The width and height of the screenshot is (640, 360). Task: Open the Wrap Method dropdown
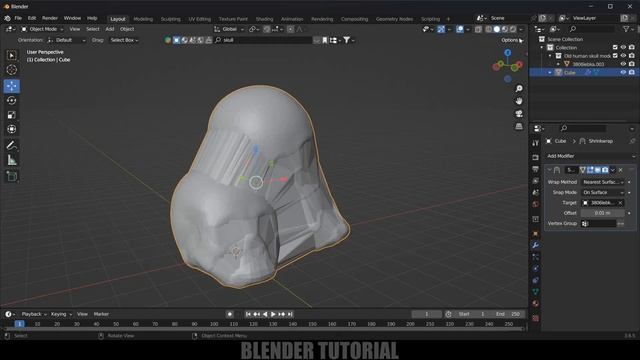603,182
